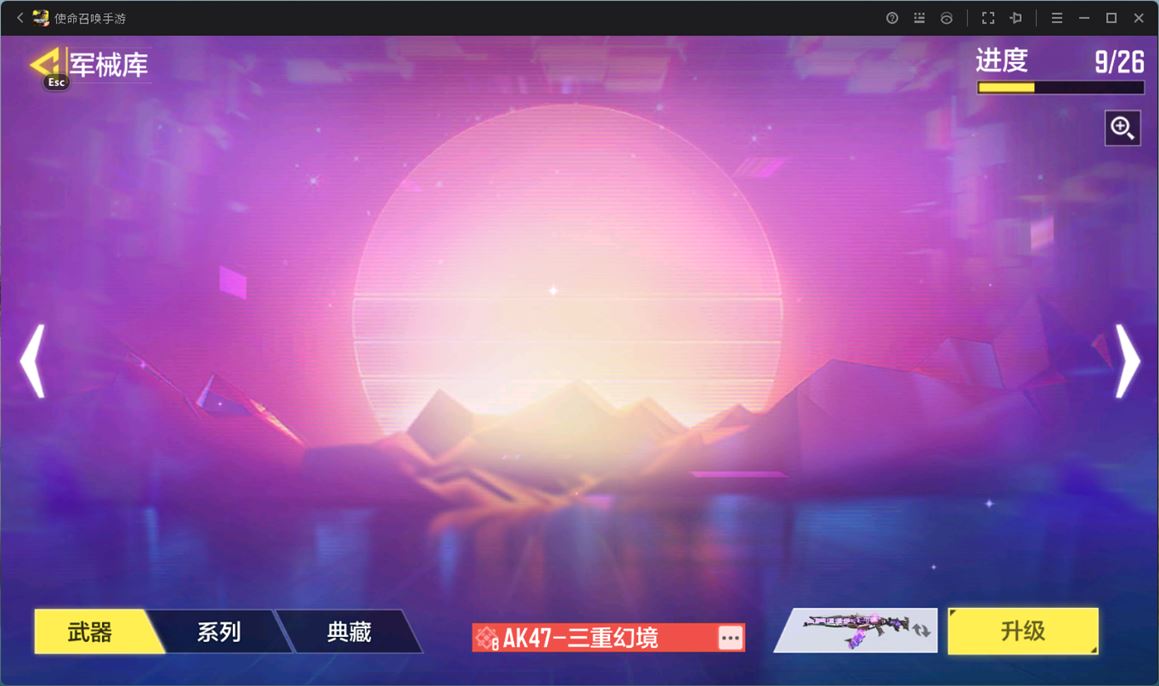This screenshot has height=686, width=1159.
Task: Open the emulator hamburger menu
Action: coord(1057,18)
